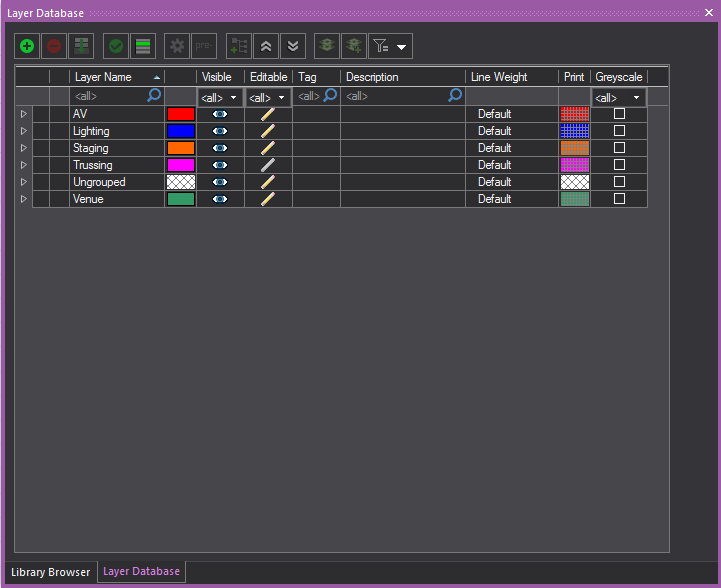The width and height of the screenshot is (721, 588).
Task: Click the green checkmark toolbar icon
Action: tap(116, 46)
